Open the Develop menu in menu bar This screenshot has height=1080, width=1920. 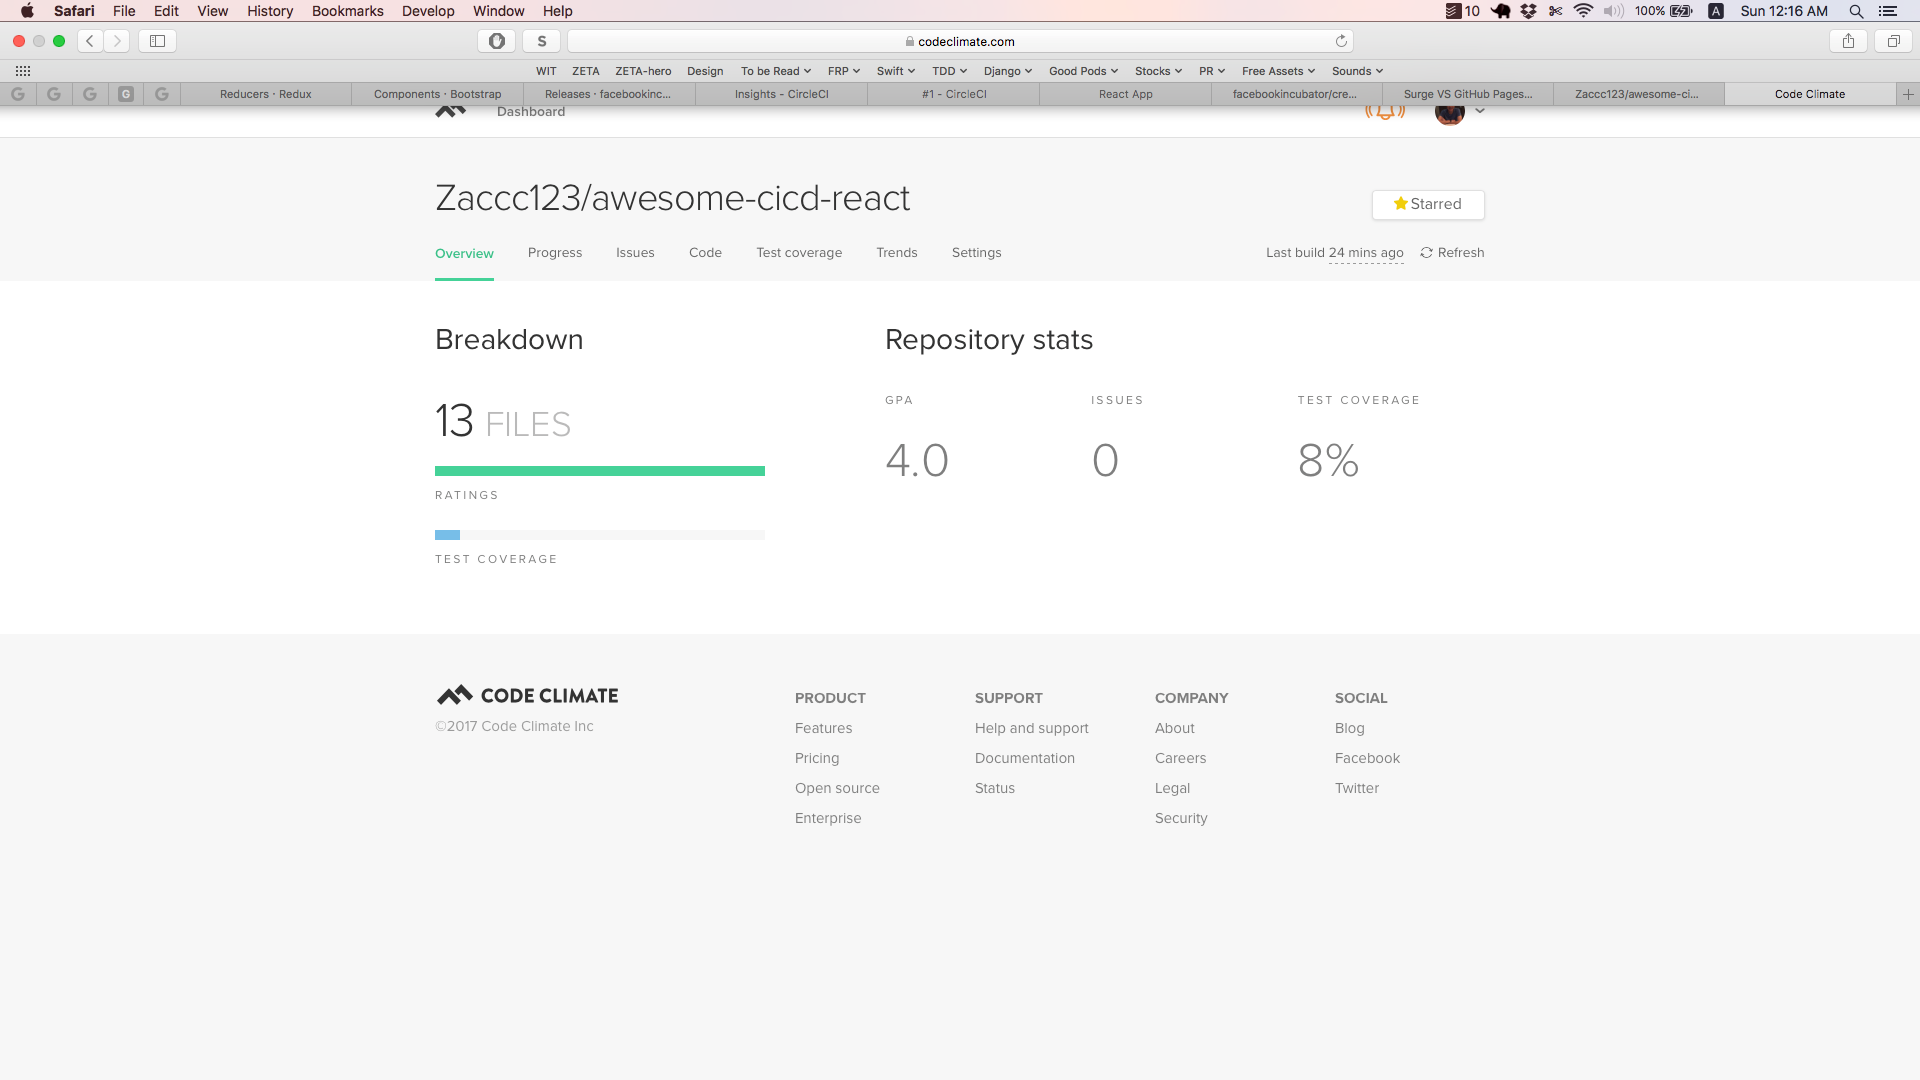[427, 11]
